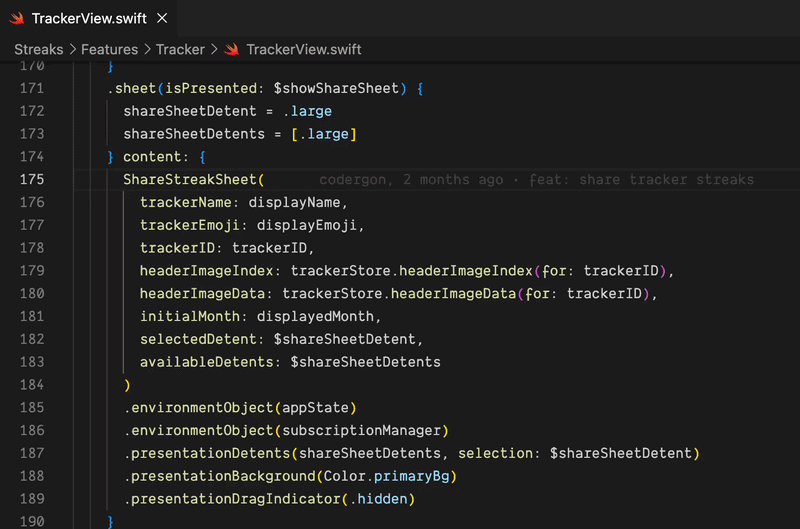Click line number 184
Image resolution: width=800 pixels, height=529 pixels.
(32, 385)
